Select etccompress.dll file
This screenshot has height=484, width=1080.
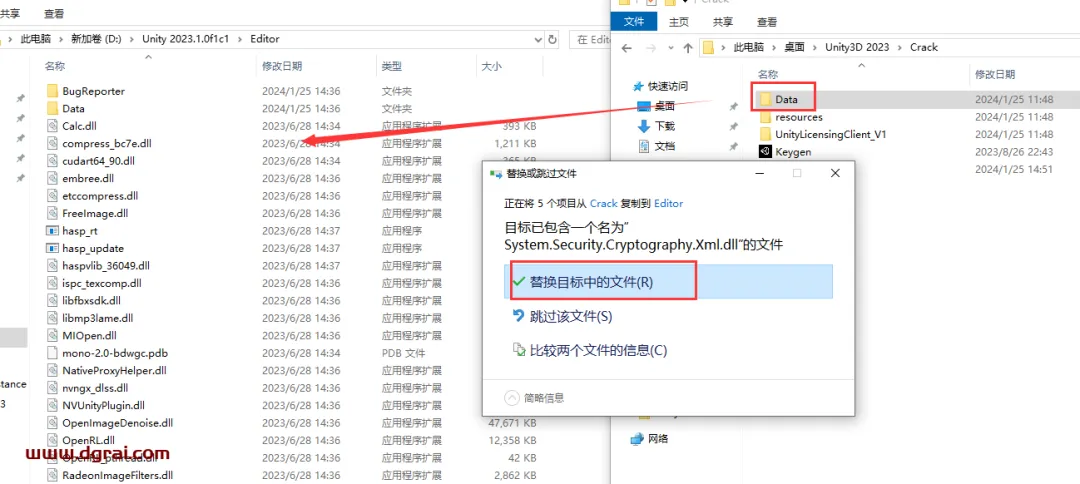pyautogui.click(x=100, y=196)
